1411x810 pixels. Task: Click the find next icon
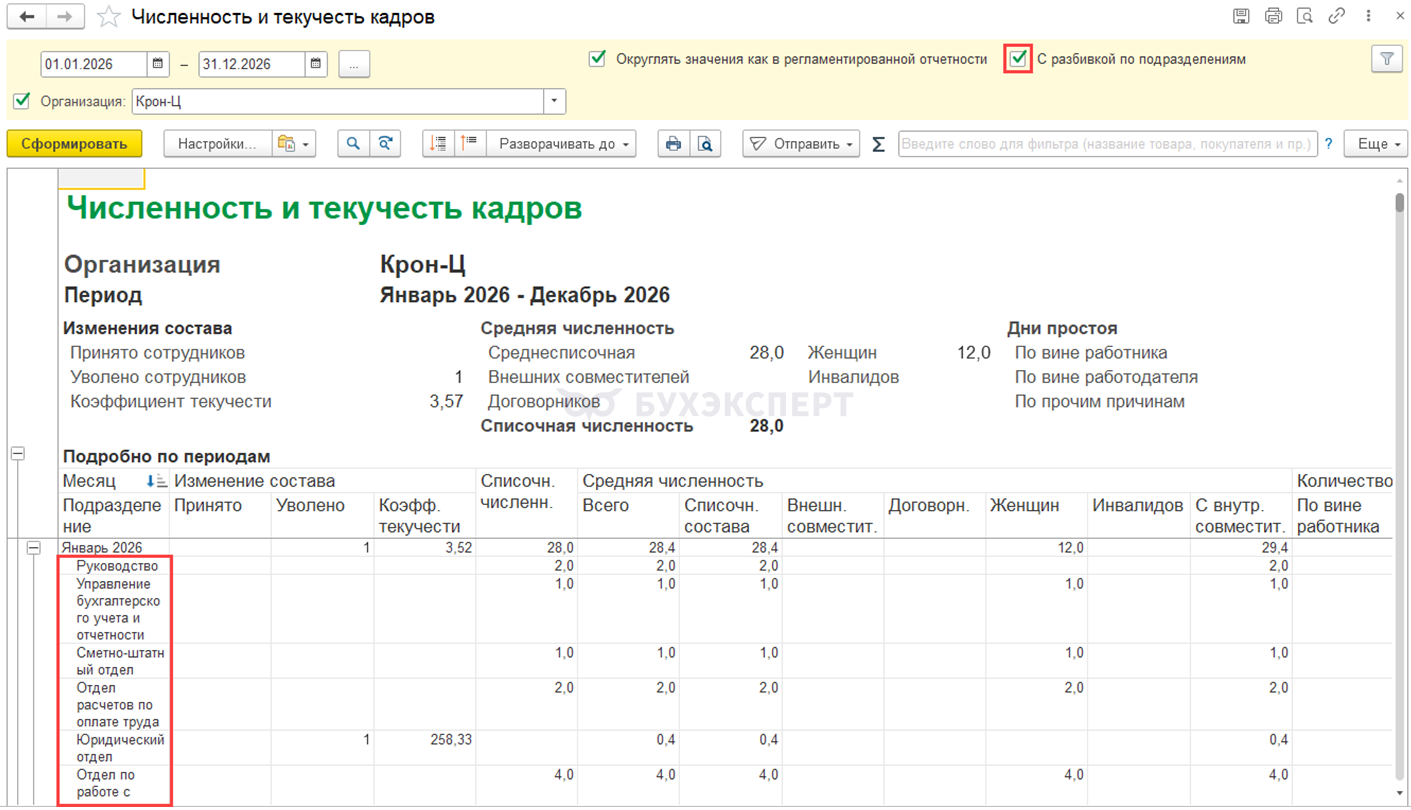(385, 144)
